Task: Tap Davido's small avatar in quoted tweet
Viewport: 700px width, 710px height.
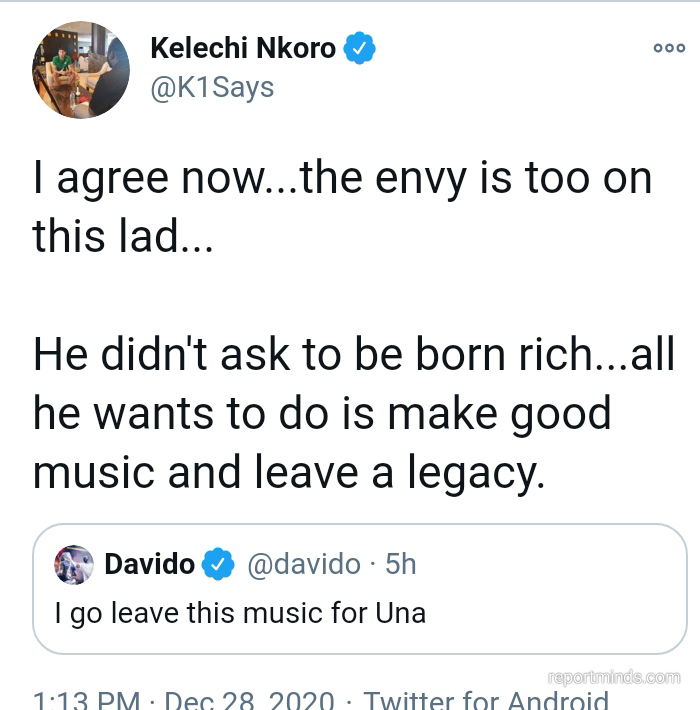Action: (x=74, y=565)
